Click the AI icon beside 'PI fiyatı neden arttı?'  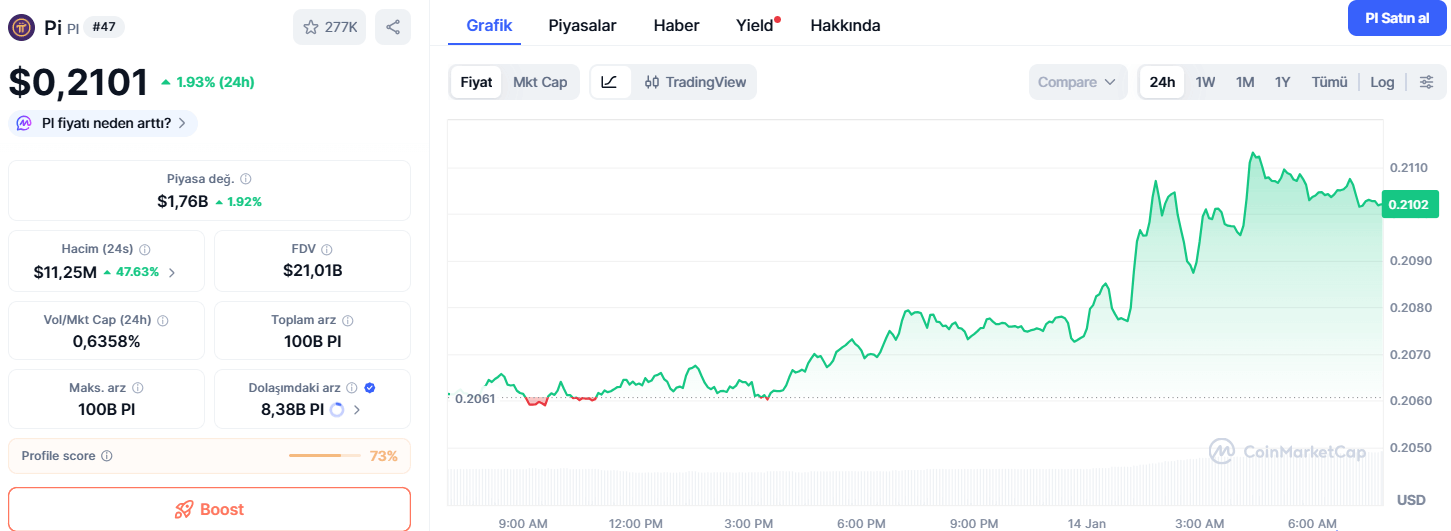24,123
